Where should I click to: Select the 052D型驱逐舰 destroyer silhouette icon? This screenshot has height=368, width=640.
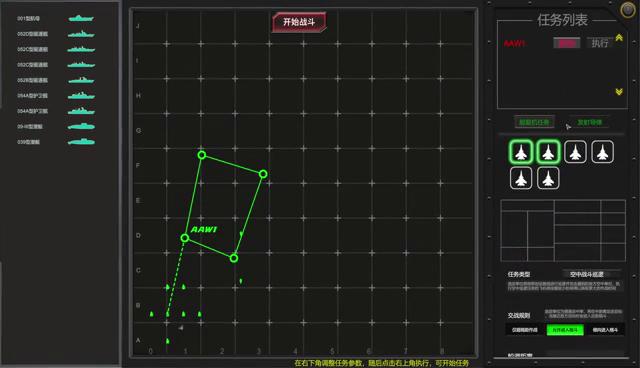(81, 34)
